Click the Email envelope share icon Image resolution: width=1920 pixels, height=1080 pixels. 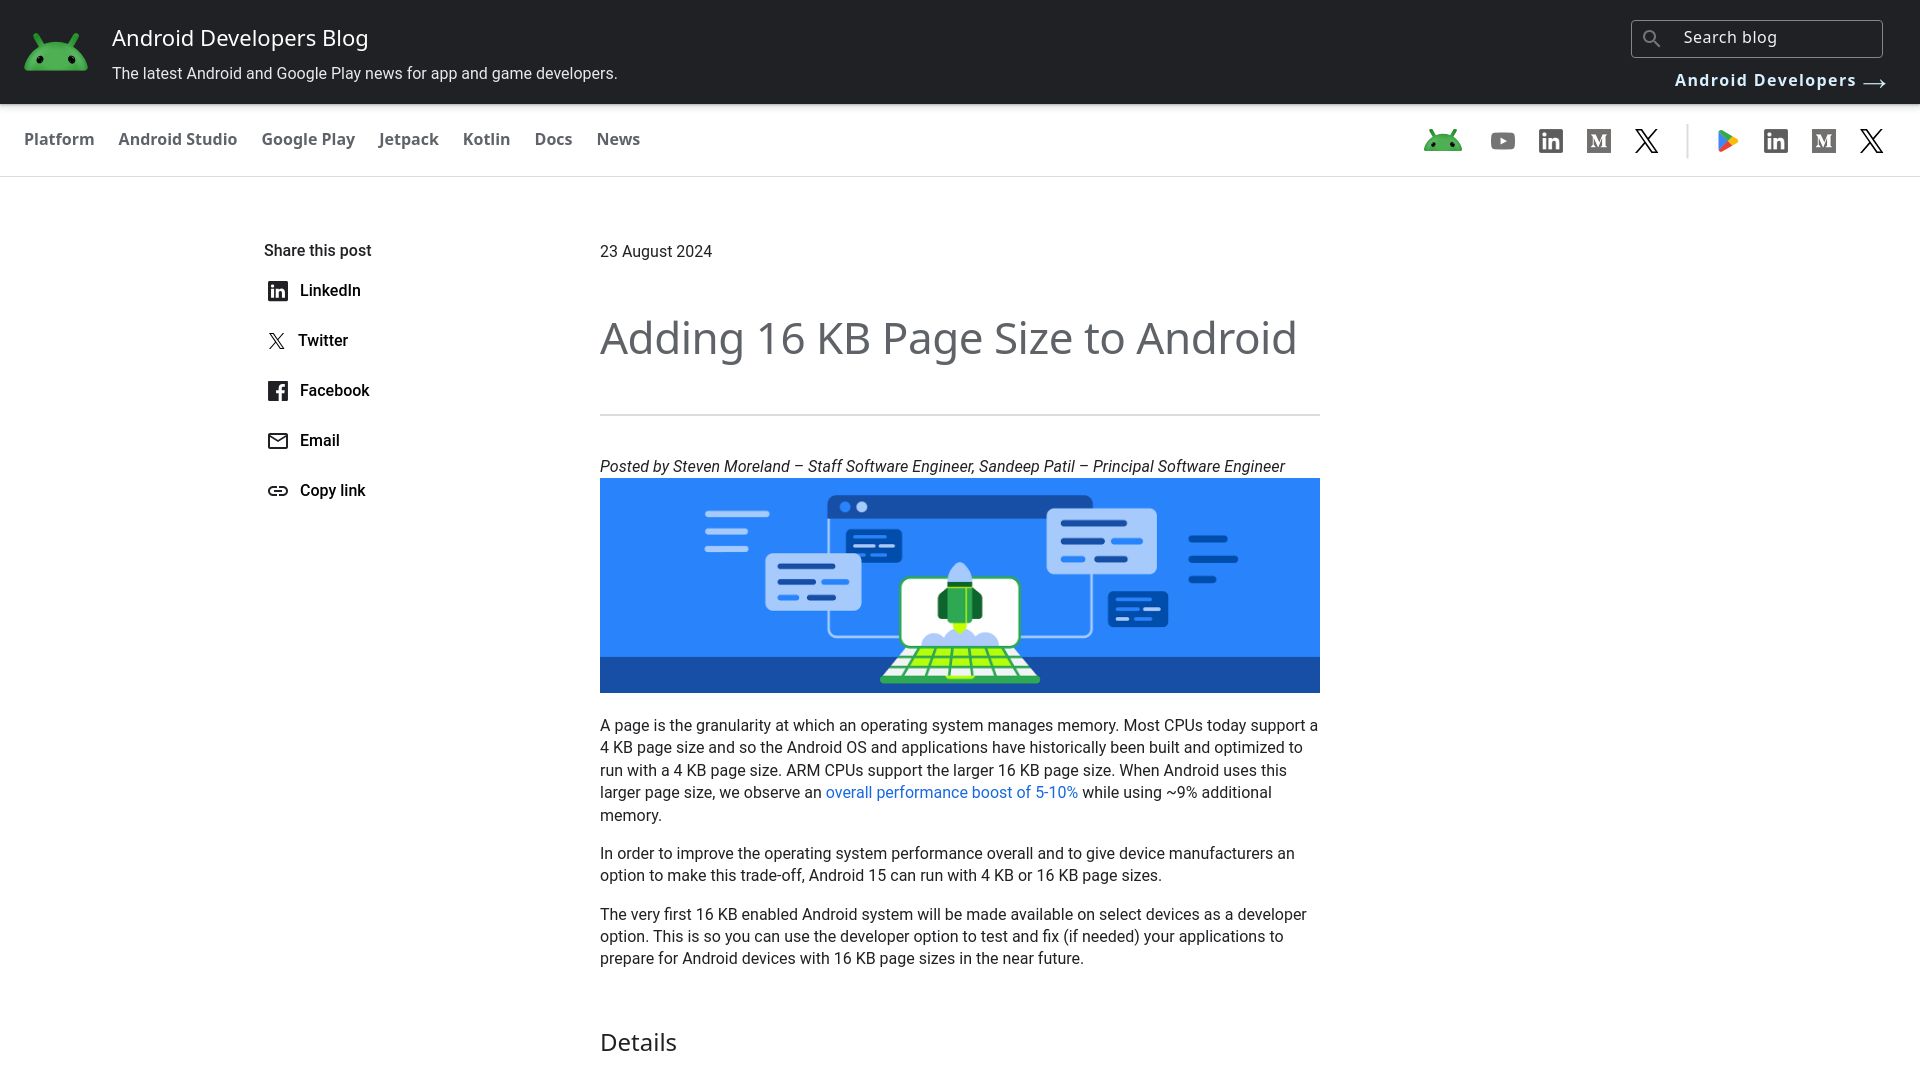278,441
